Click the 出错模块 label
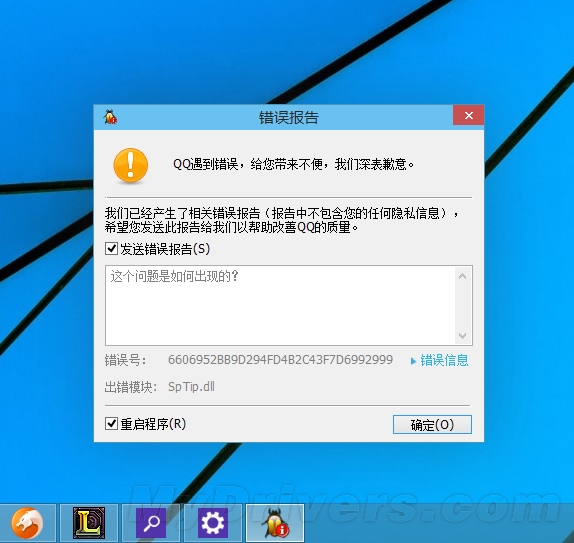Viewport: 574px width, 543px height. tap(131, 387)
